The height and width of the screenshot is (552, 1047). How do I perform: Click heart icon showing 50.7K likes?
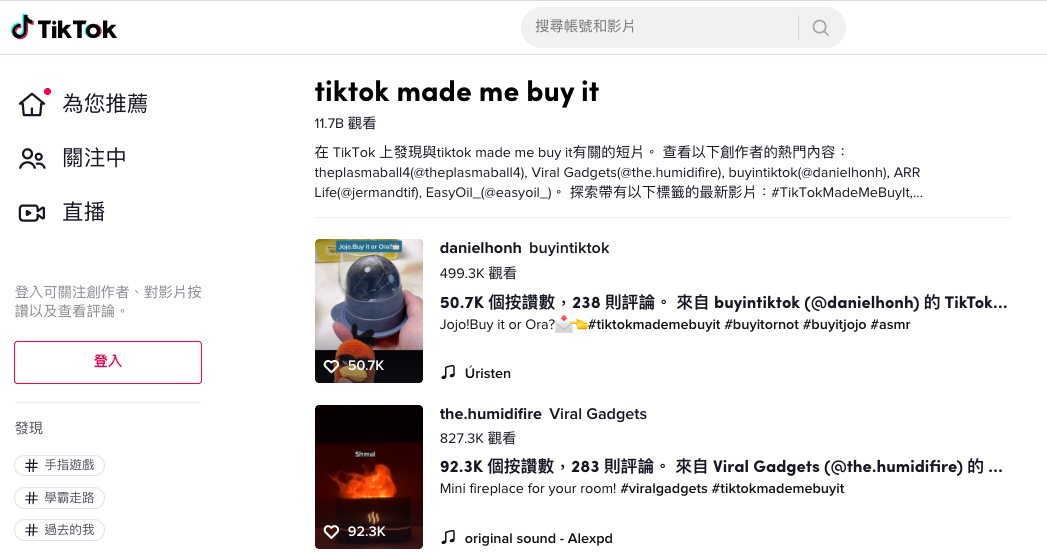pos(331,366)
